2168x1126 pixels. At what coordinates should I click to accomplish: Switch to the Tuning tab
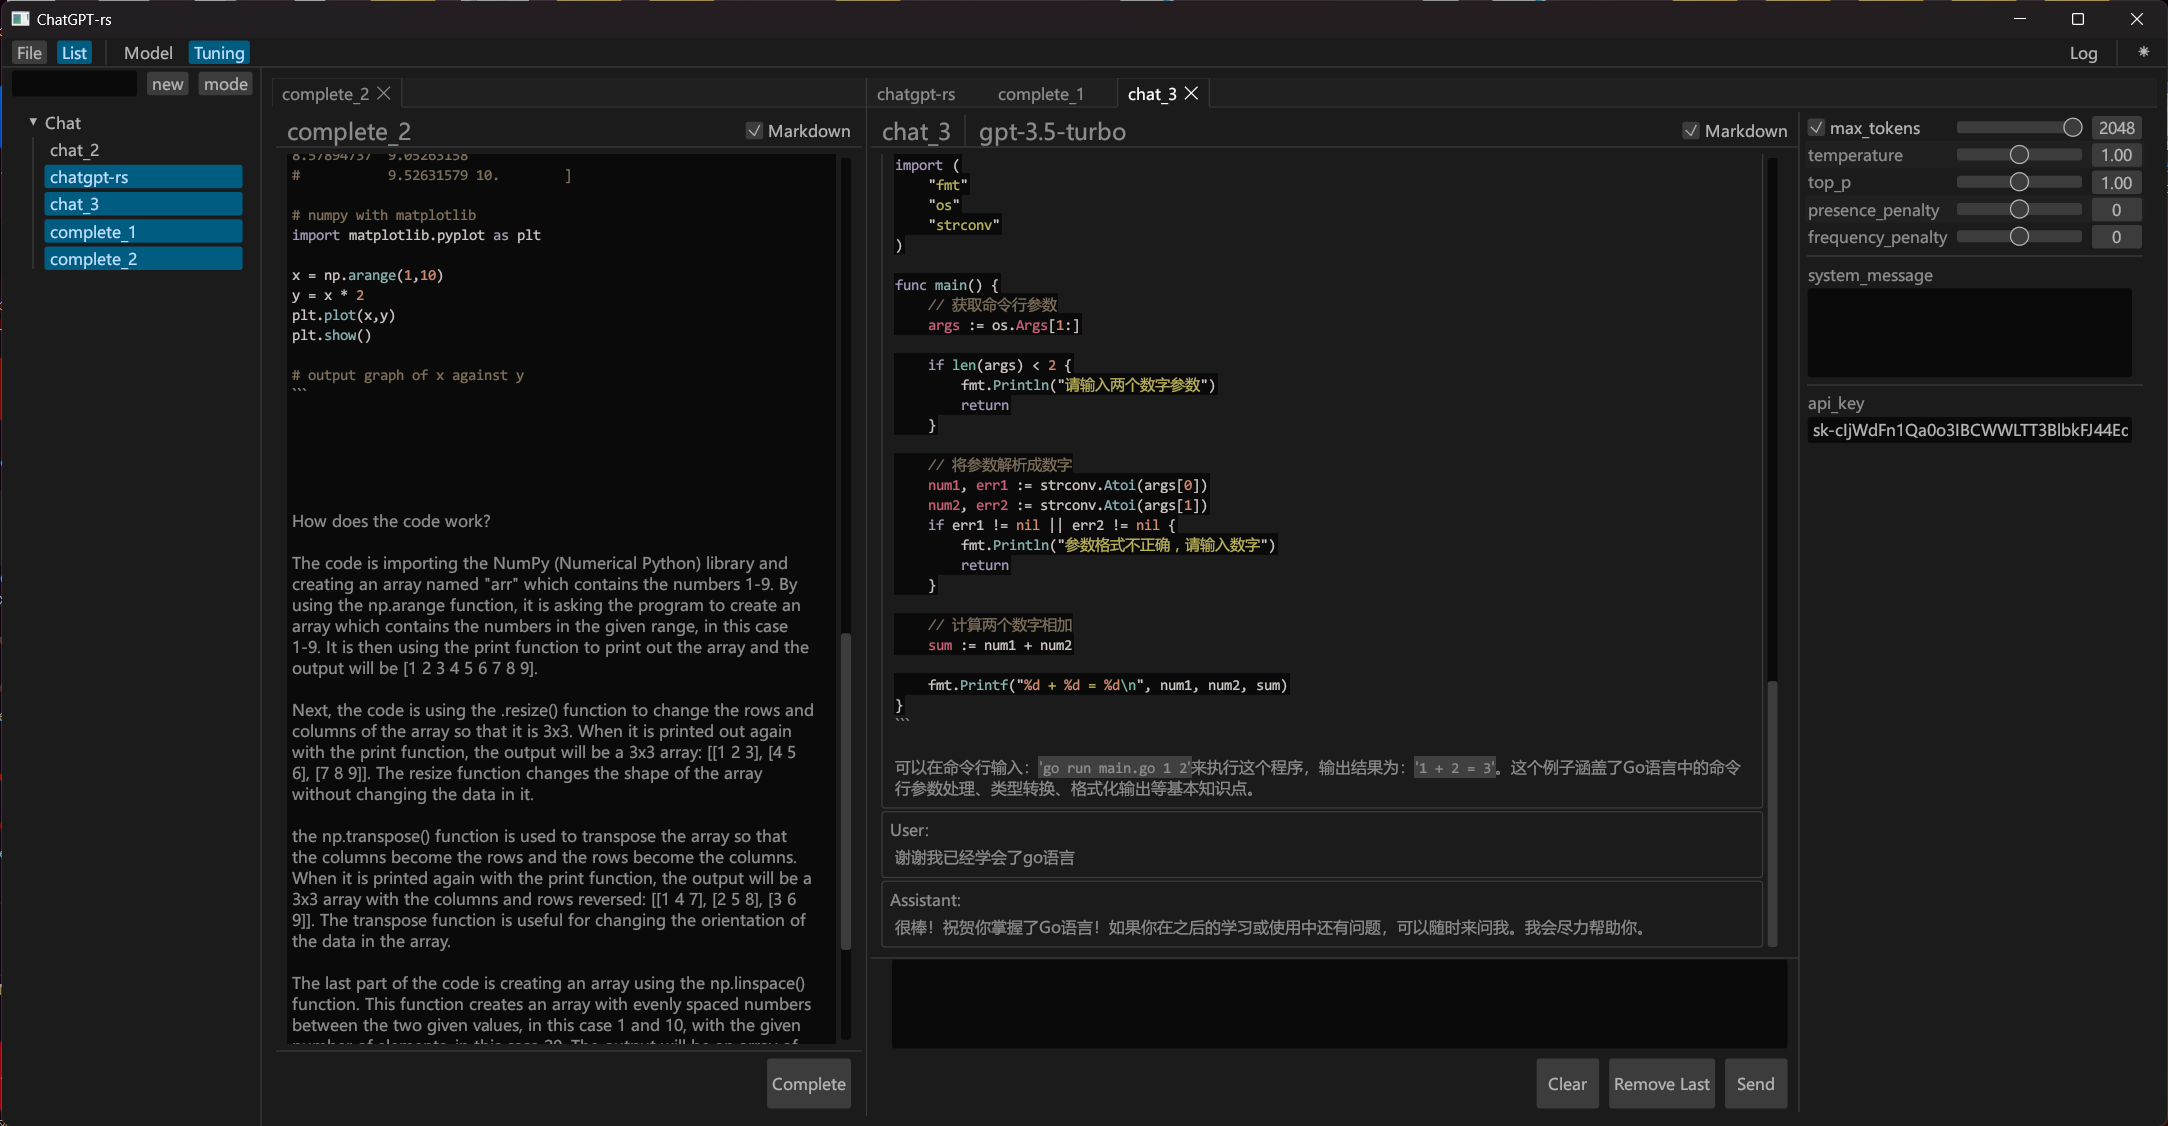pos(219,52)
